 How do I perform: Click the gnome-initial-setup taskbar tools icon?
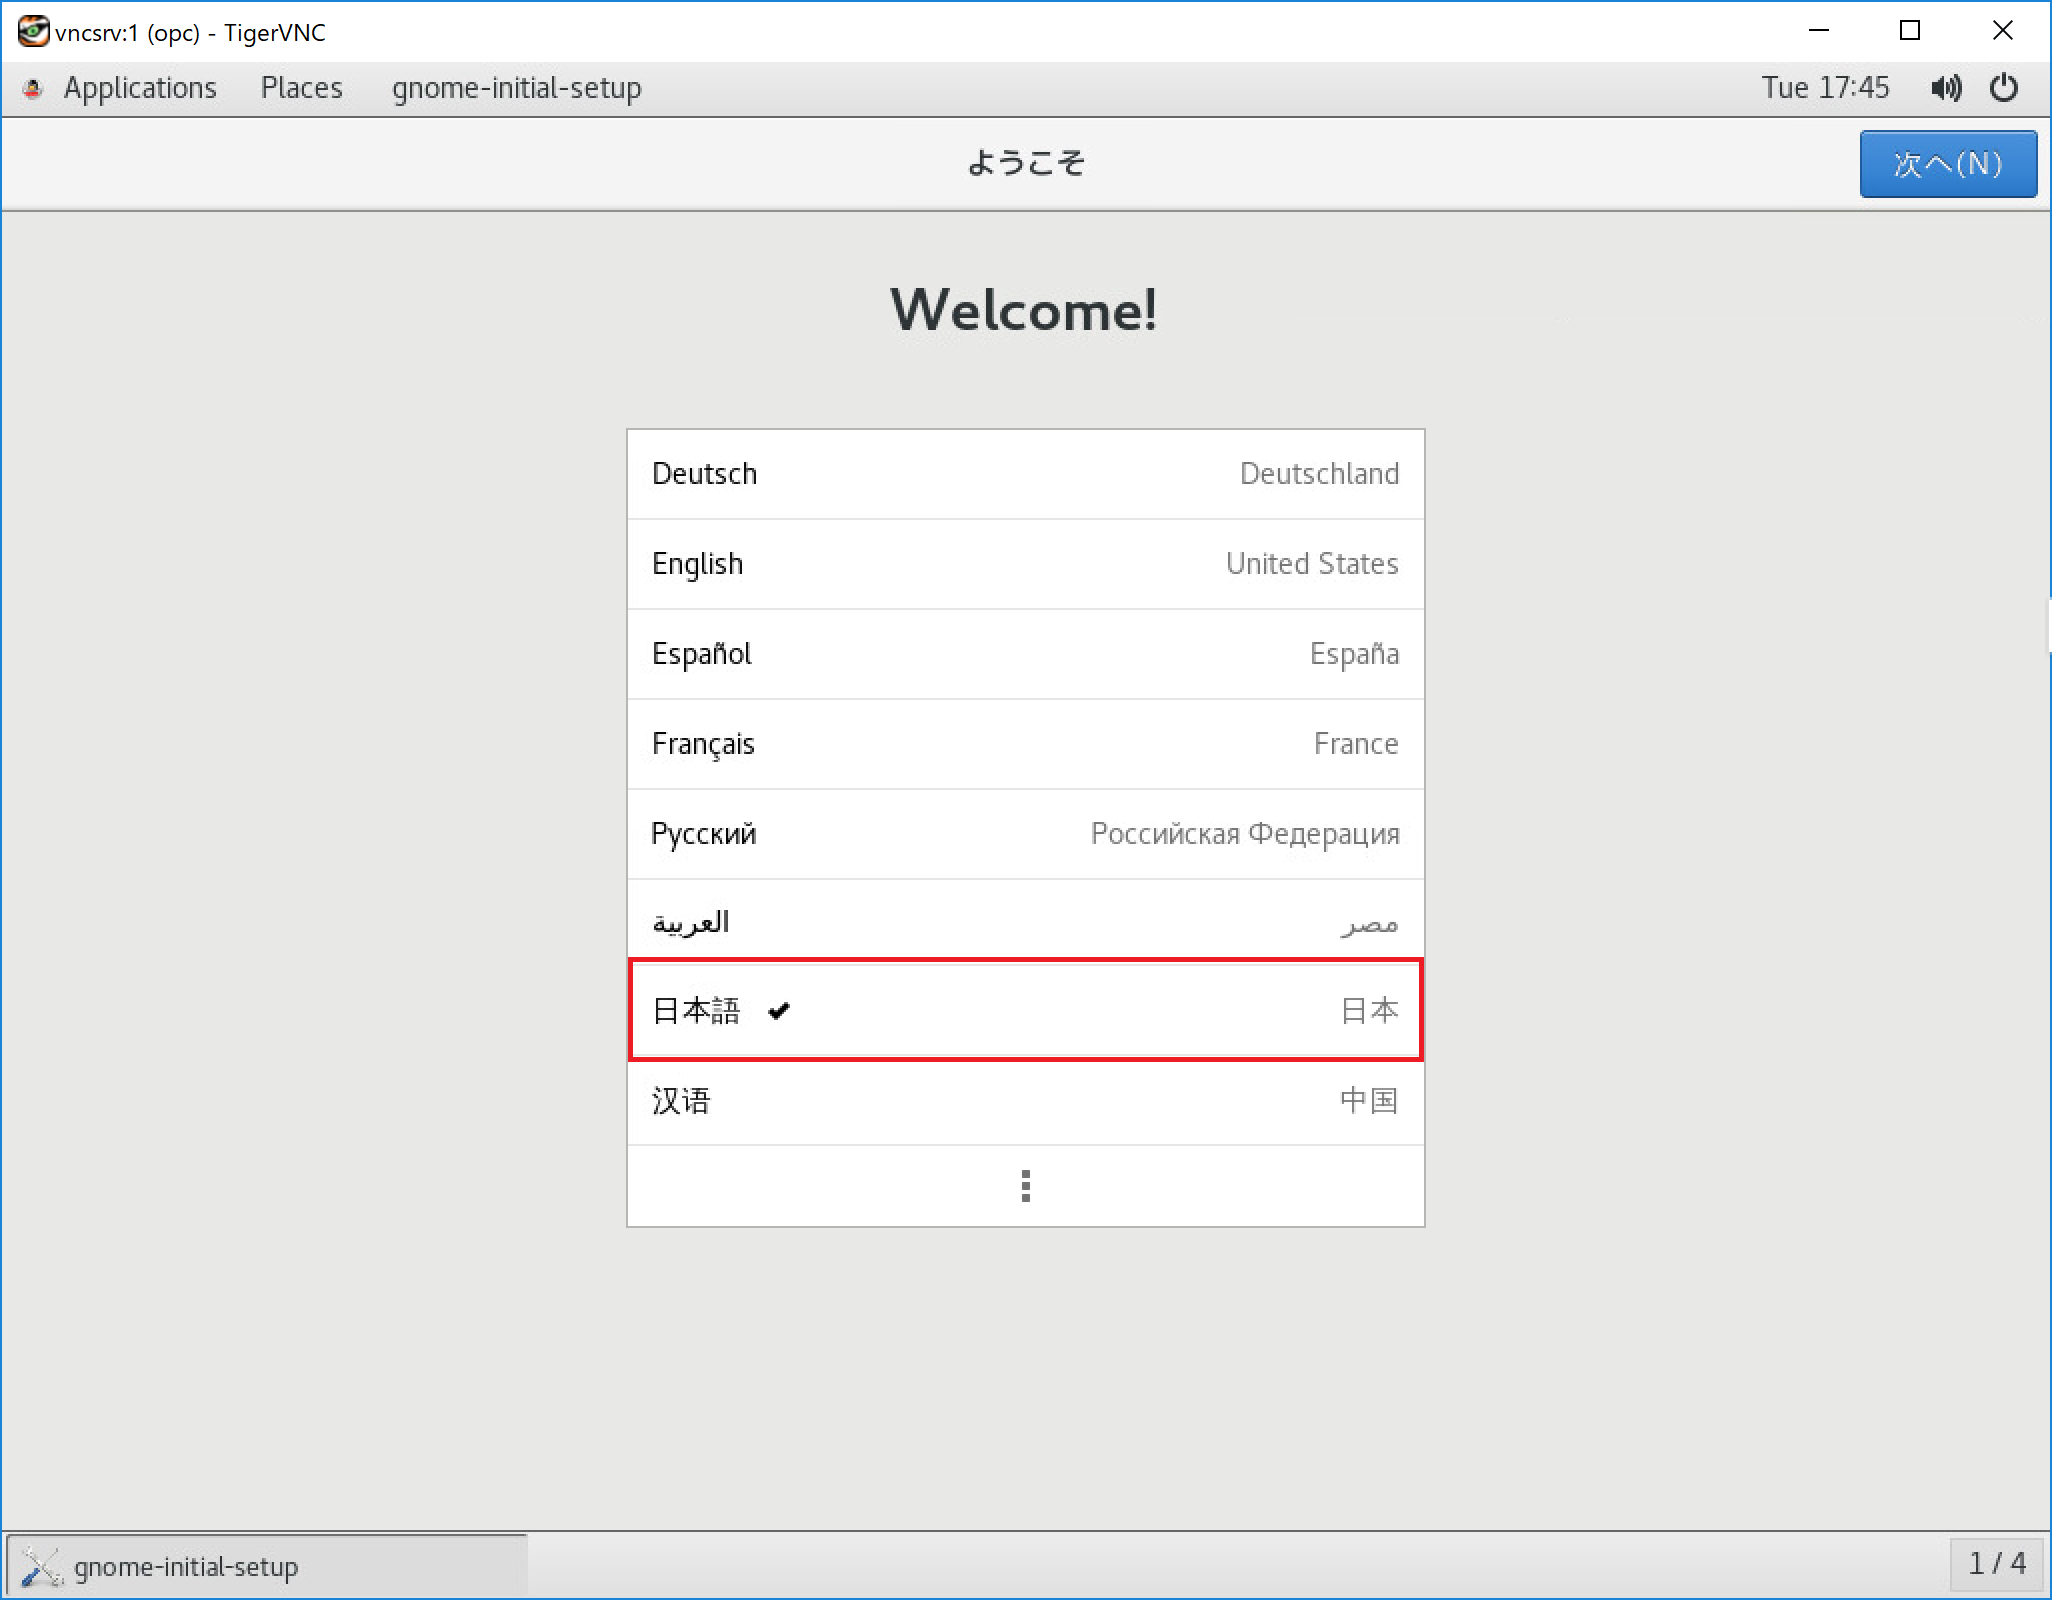(41, 1566)
